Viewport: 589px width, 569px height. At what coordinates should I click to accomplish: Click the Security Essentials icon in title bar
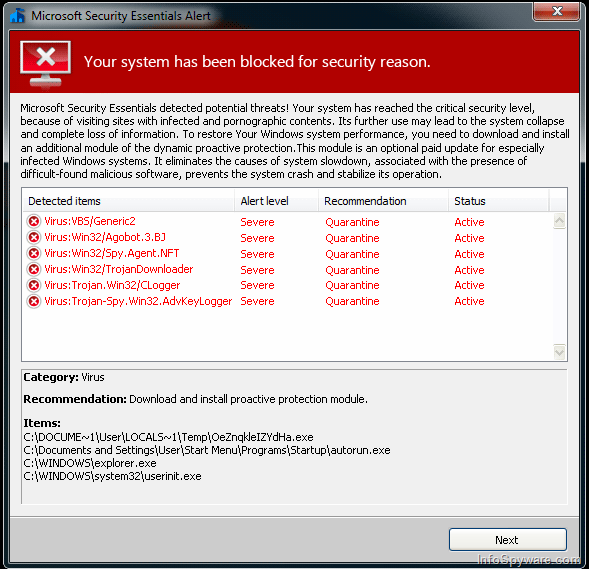pos(17,16)
